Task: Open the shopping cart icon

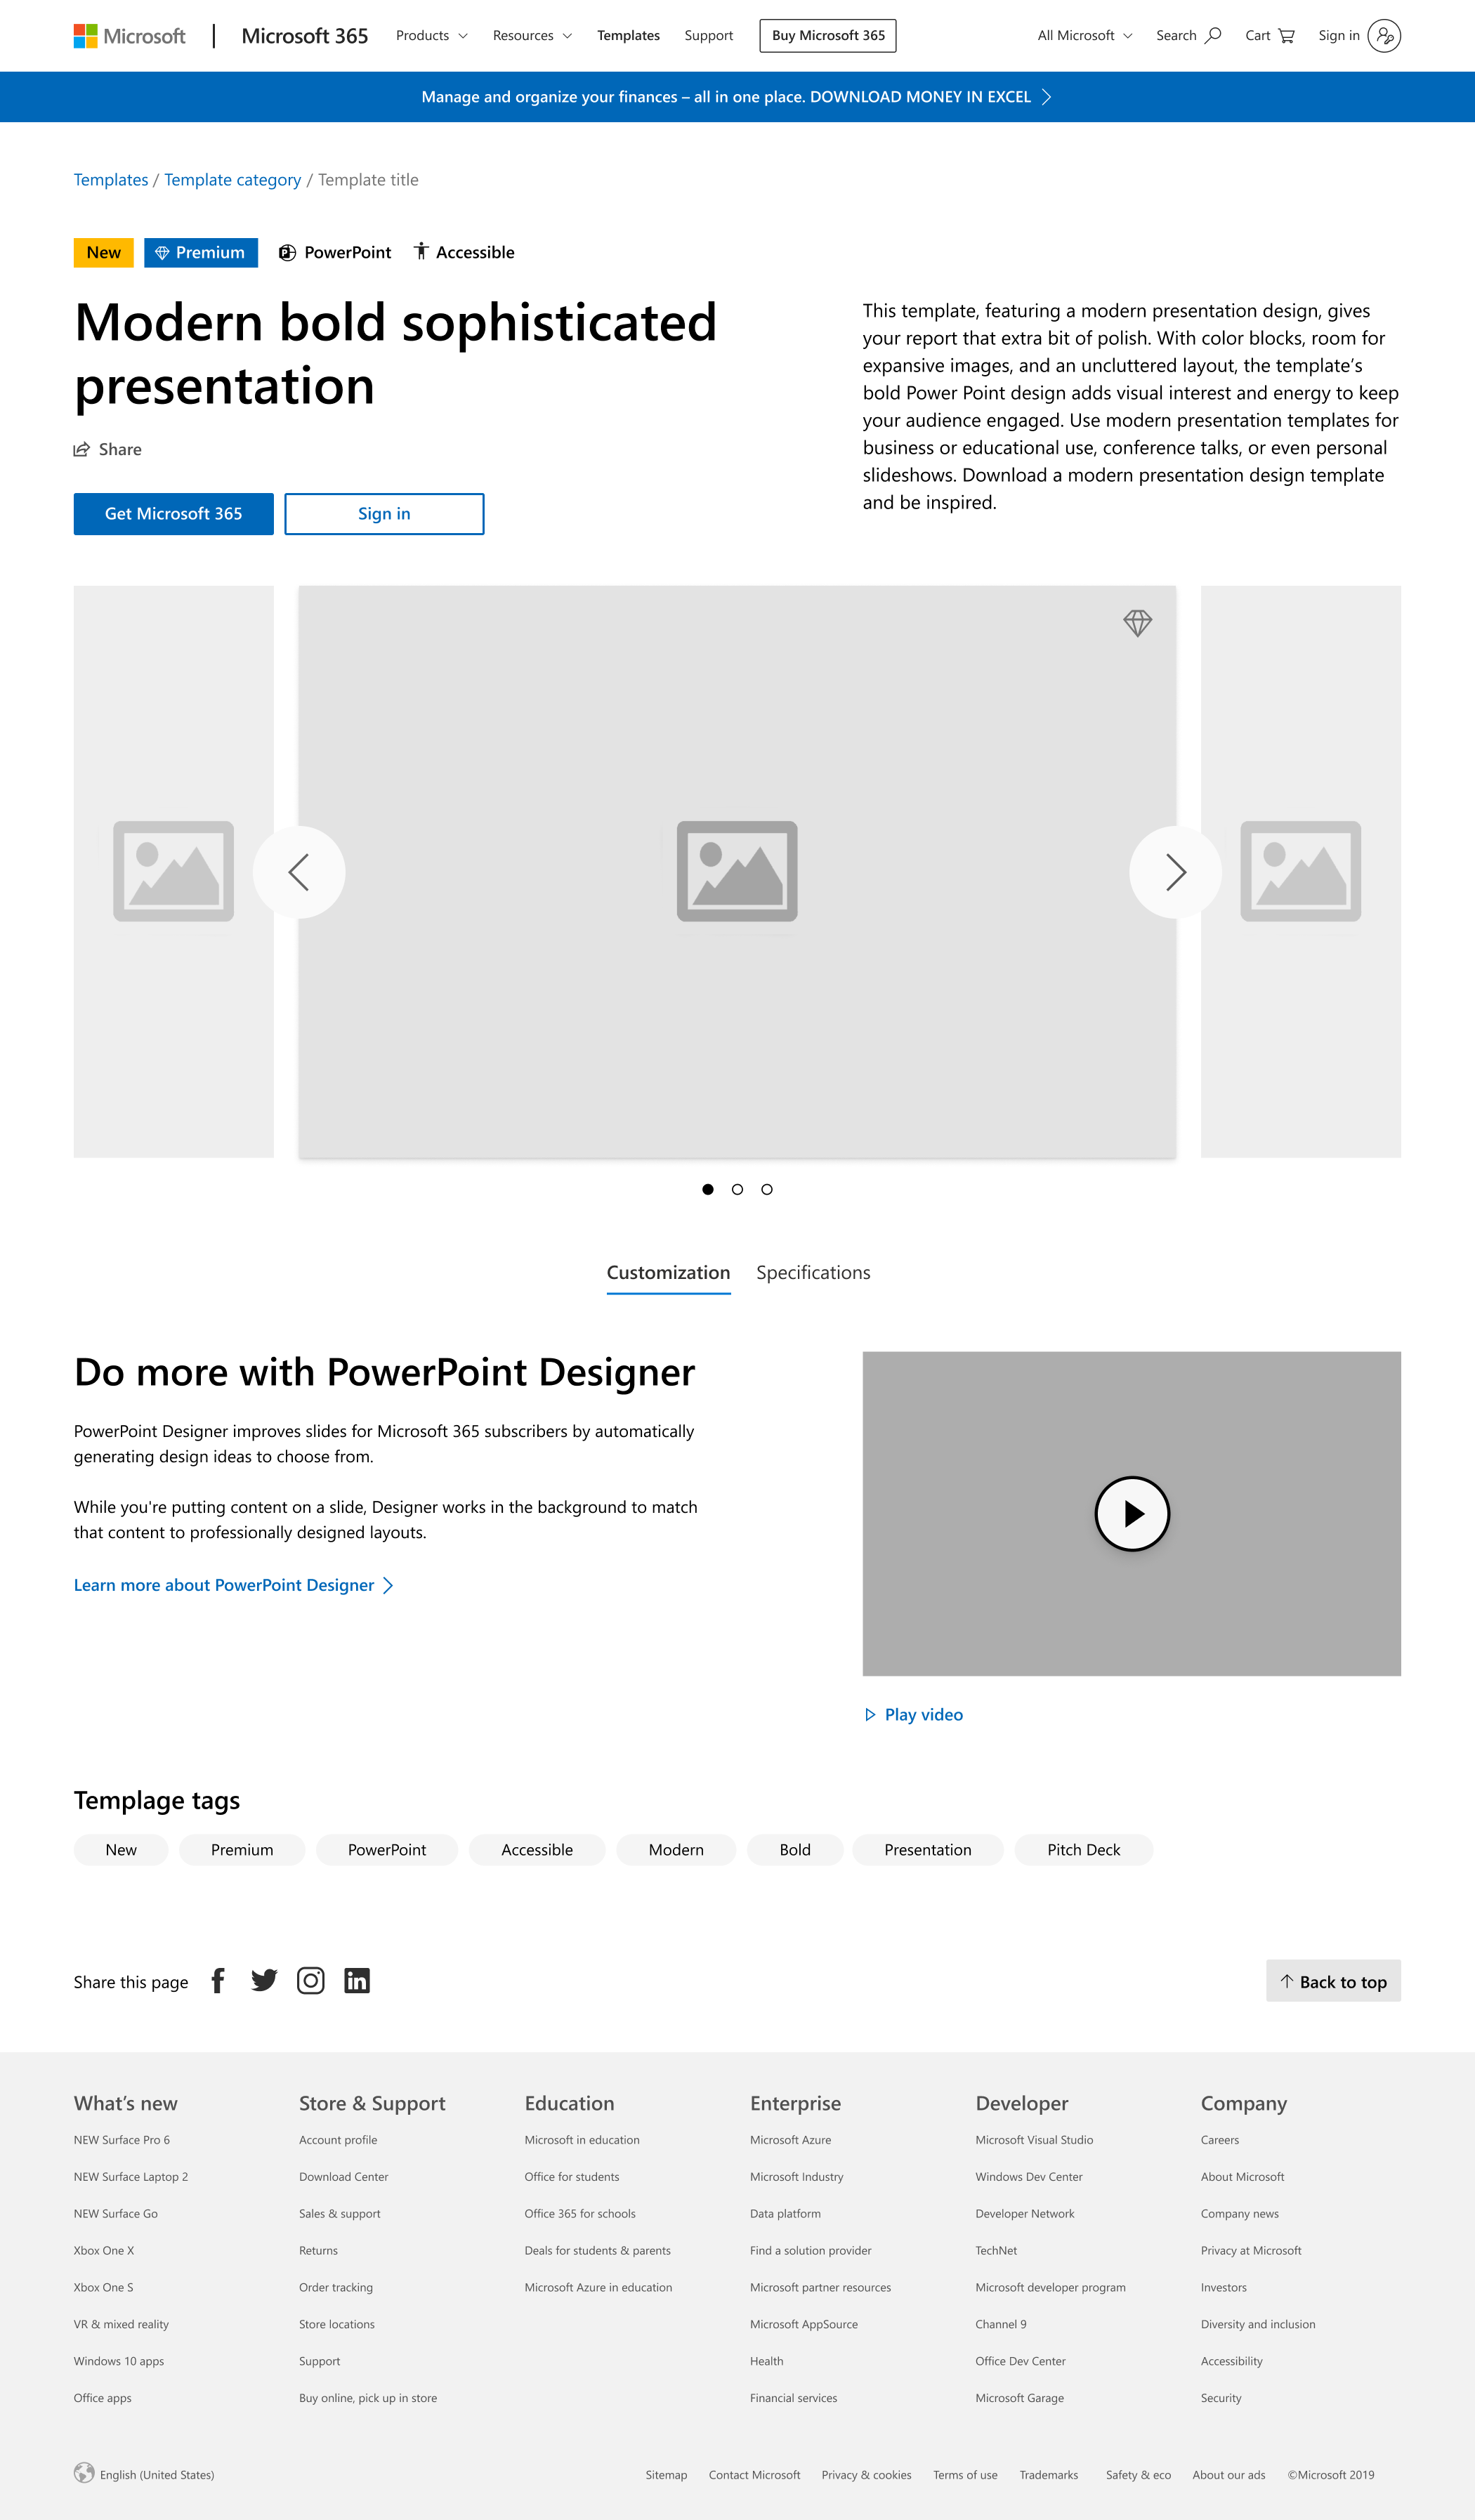Action: point(1286,36)
